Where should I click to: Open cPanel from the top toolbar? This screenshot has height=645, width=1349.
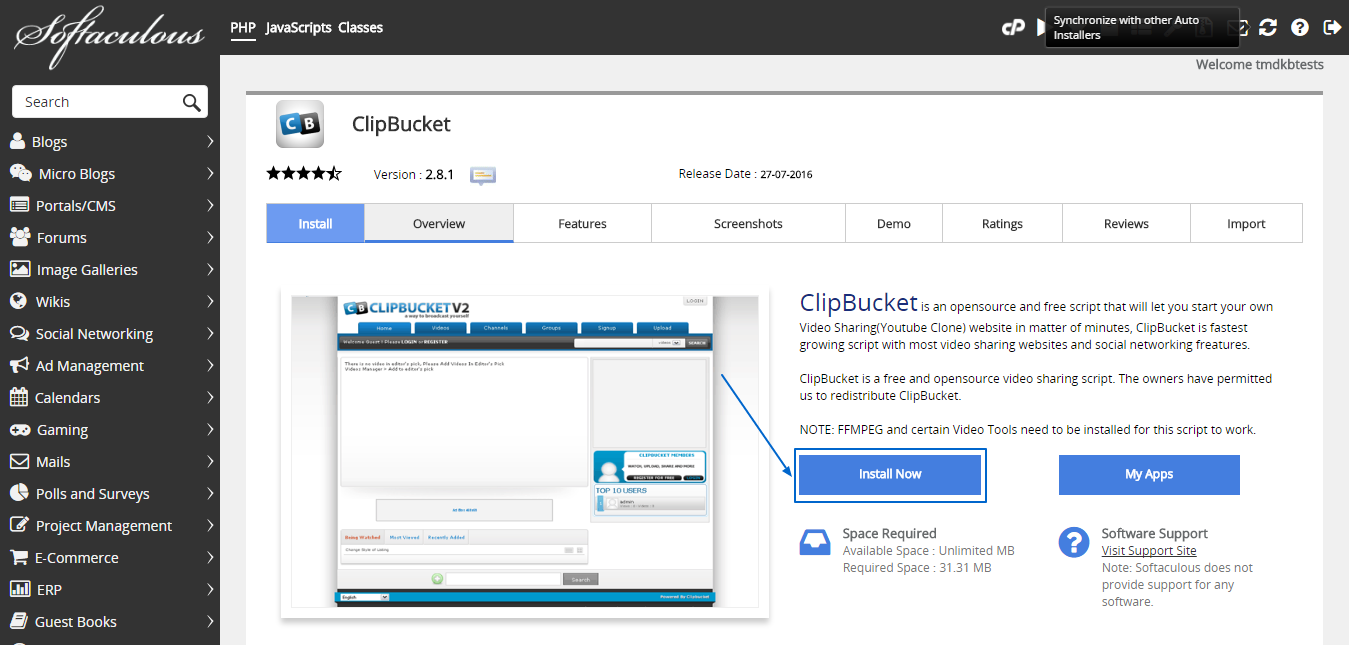click(1013, 27)
